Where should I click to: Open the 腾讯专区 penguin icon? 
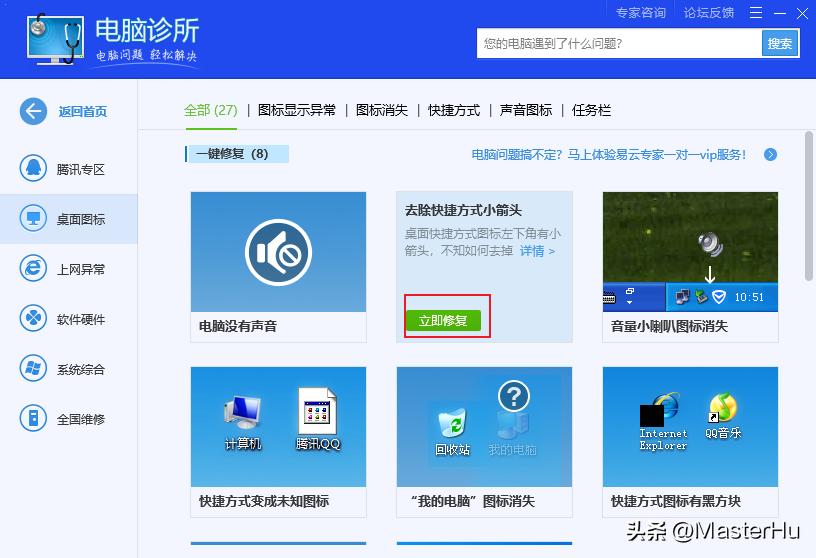tap(33, 169)
